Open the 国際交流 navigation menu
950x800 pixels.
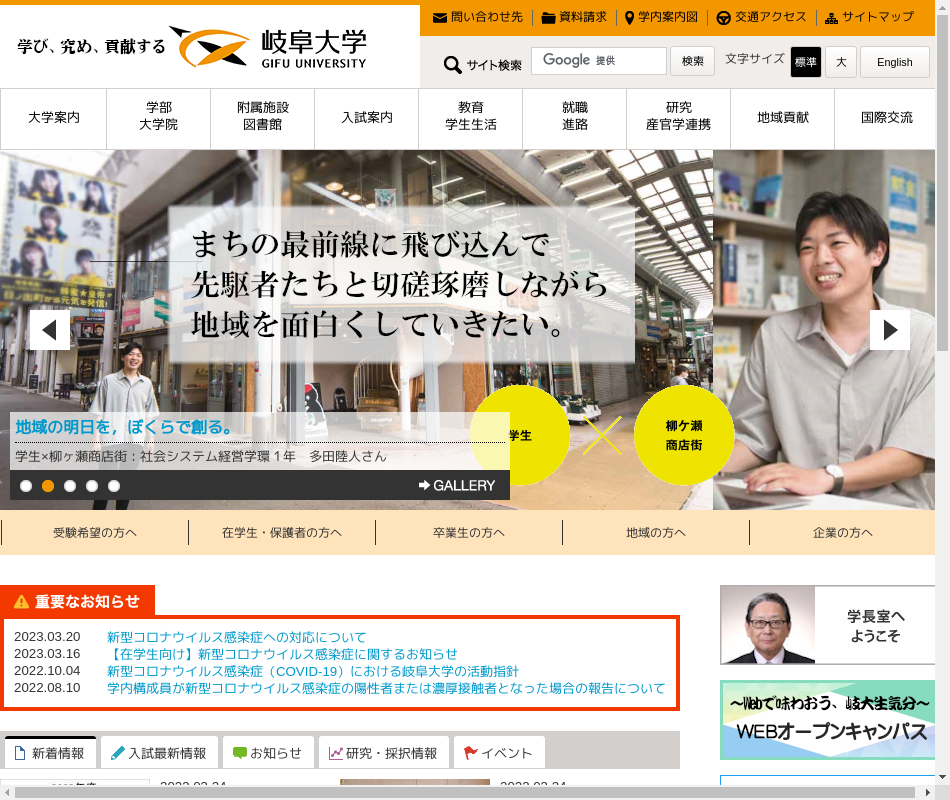[886, 118]
